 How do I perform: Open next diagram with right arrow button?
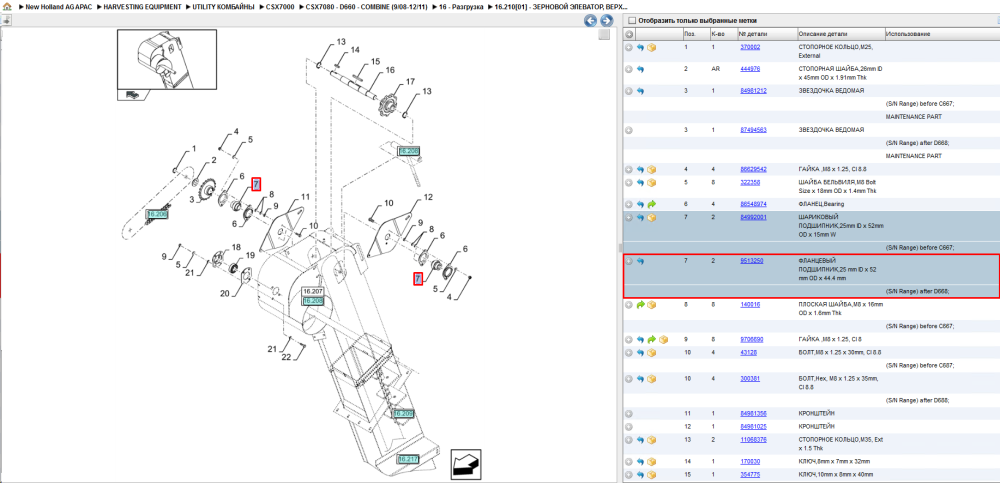coord(607,21)
